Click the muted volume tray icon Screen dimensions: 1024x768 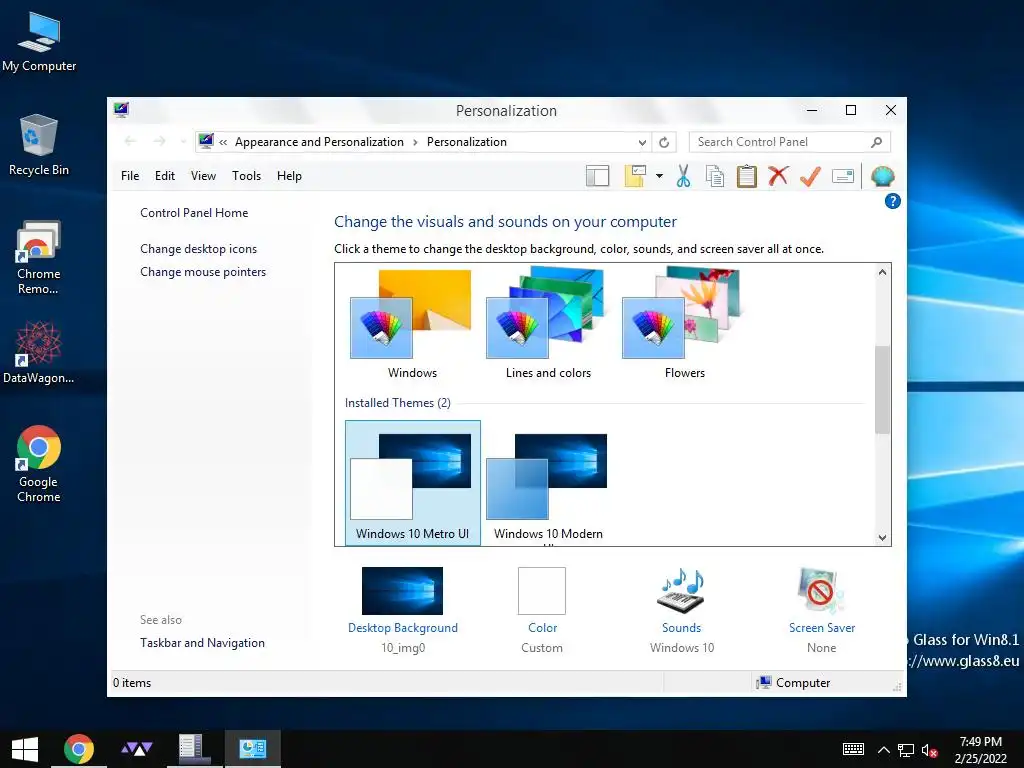pyautogui.click(x=929, y=750)
